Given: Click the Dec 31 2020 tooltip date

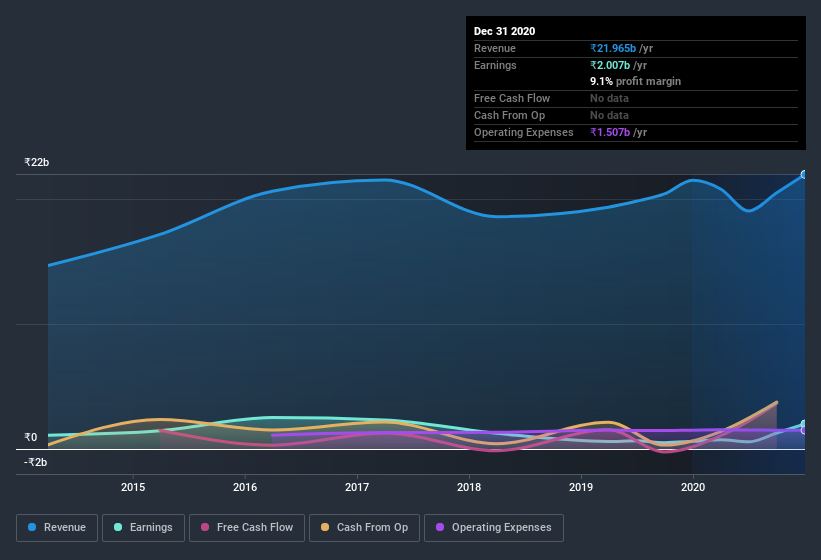Looking at the screenshot, I should [x=504, y=31].
